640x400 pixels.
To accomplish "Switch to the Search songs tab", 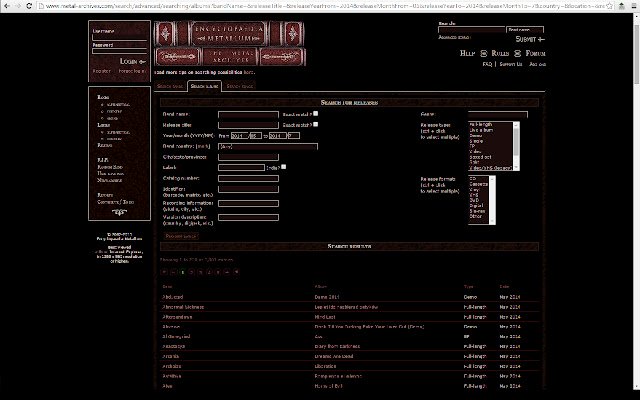I will (240, 86).
